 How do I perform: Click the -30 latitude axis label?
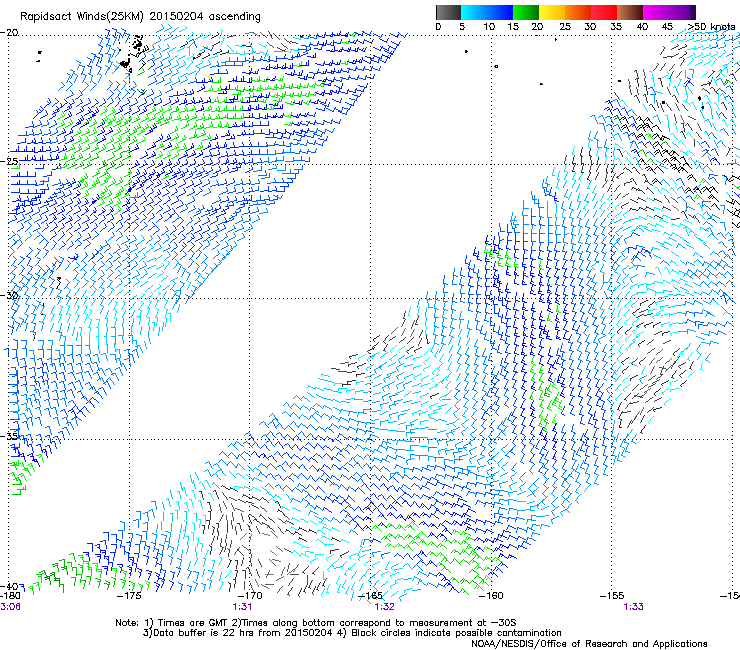pyautogui.click(x=9, y=295)
